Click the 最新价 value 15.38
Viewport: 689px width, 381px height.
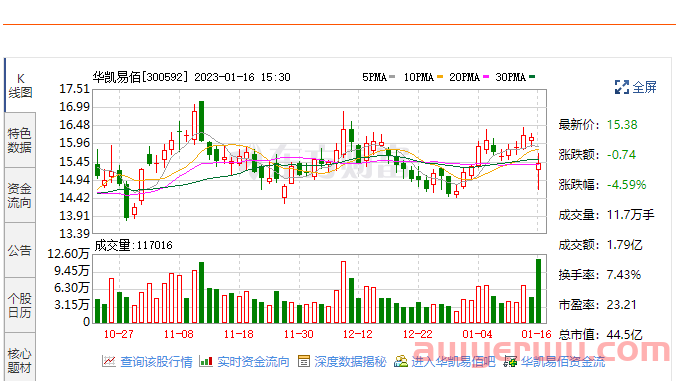622,125
